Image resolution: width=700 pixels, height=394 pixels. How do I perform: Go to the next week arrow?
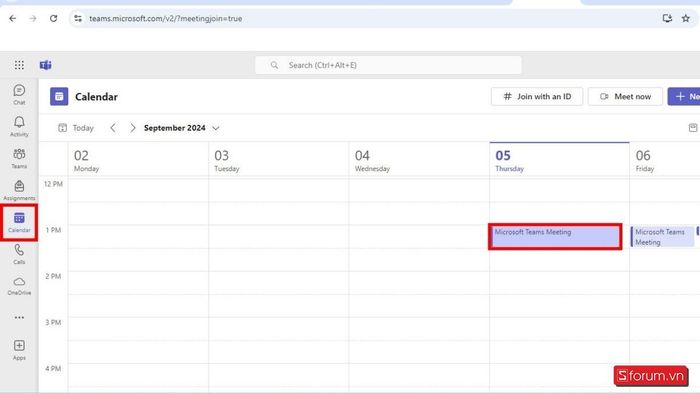(133, 128)
